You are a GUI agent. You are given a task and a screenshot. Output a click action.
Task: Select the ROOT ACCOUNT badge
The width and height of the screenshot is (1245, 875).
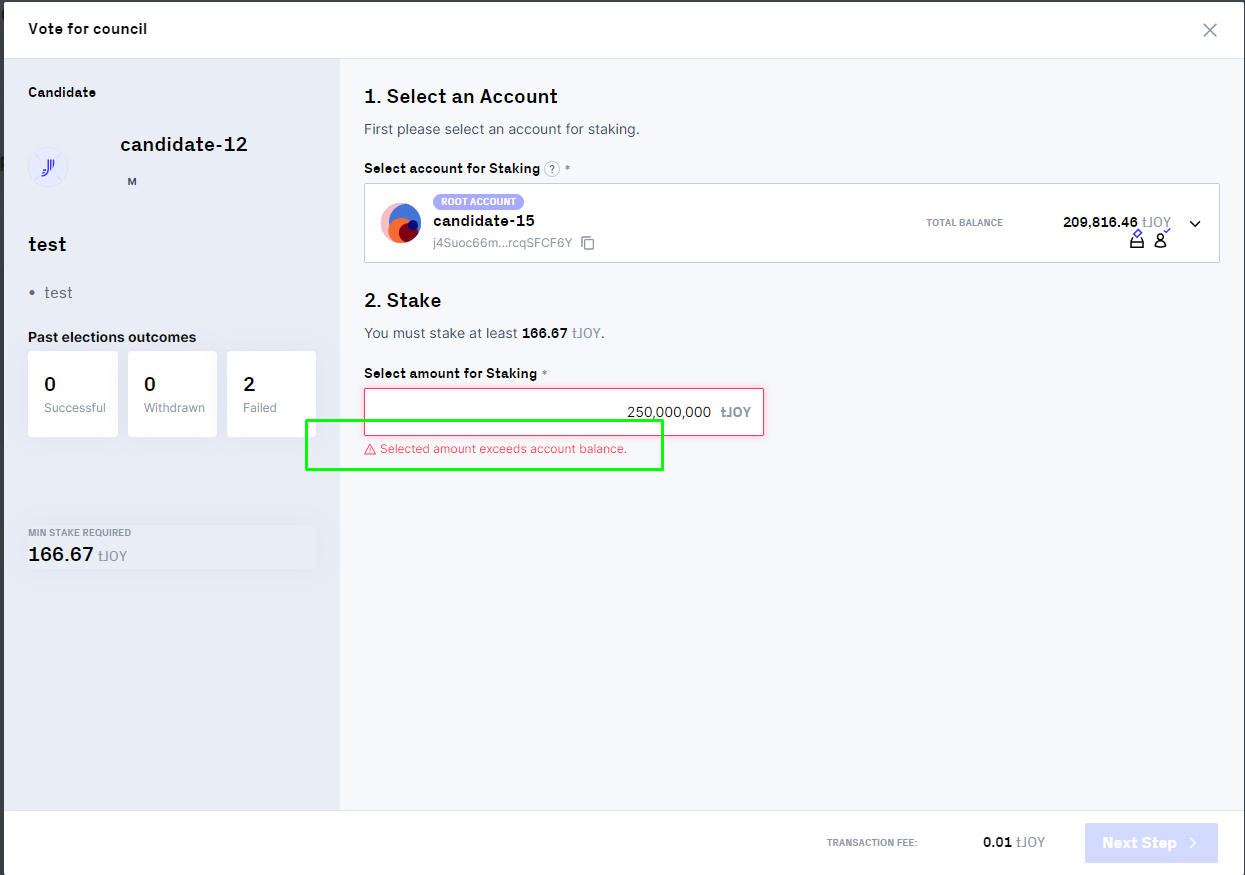click(478, 202)
